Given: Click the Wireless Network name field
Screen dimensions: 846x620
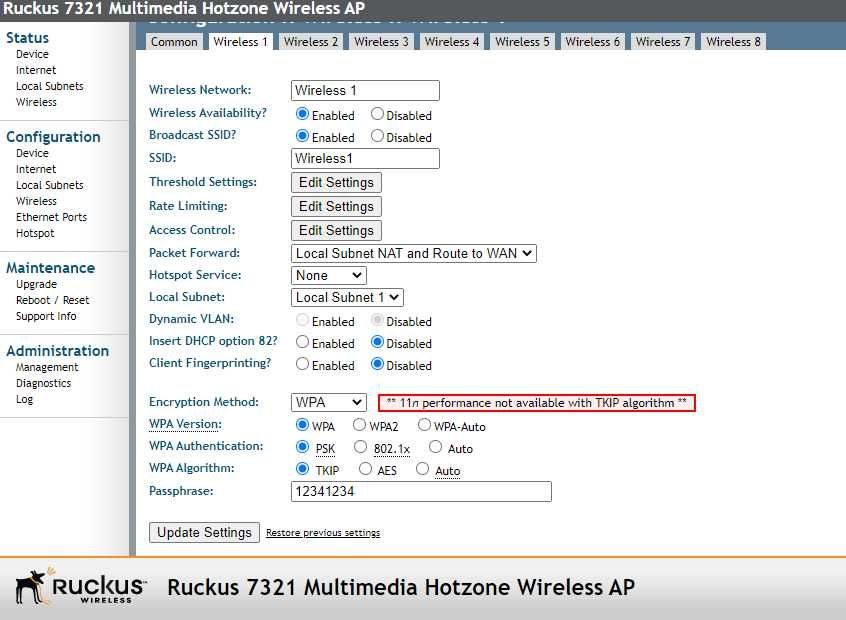Looking at the screenshot, I should click(x=365, y=91).
